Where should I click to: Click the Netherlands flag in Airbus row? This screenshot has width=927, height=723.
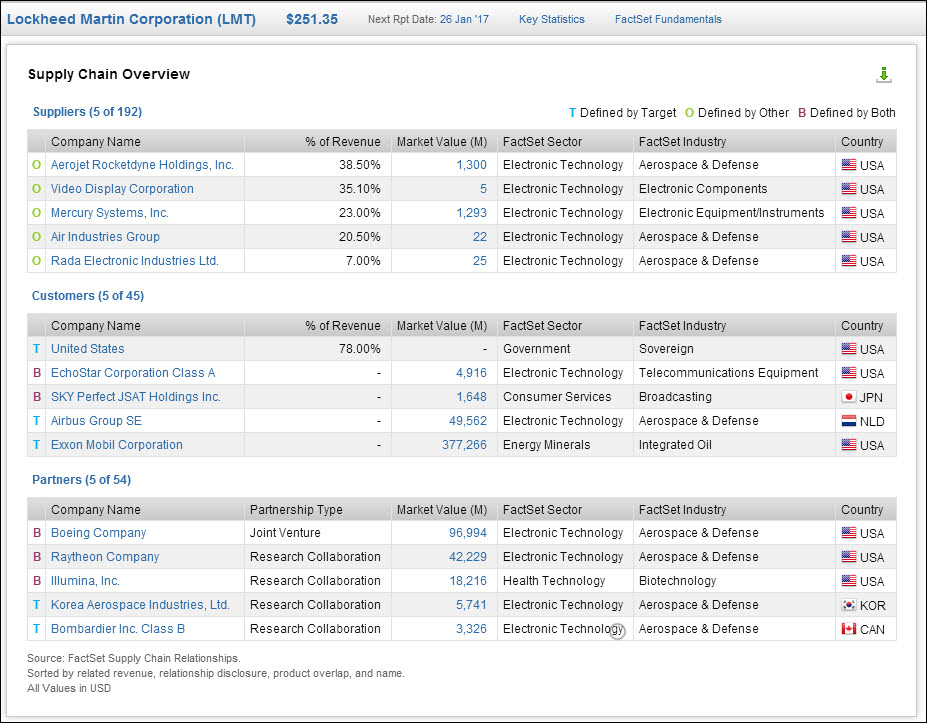click(x=848, y=421)
